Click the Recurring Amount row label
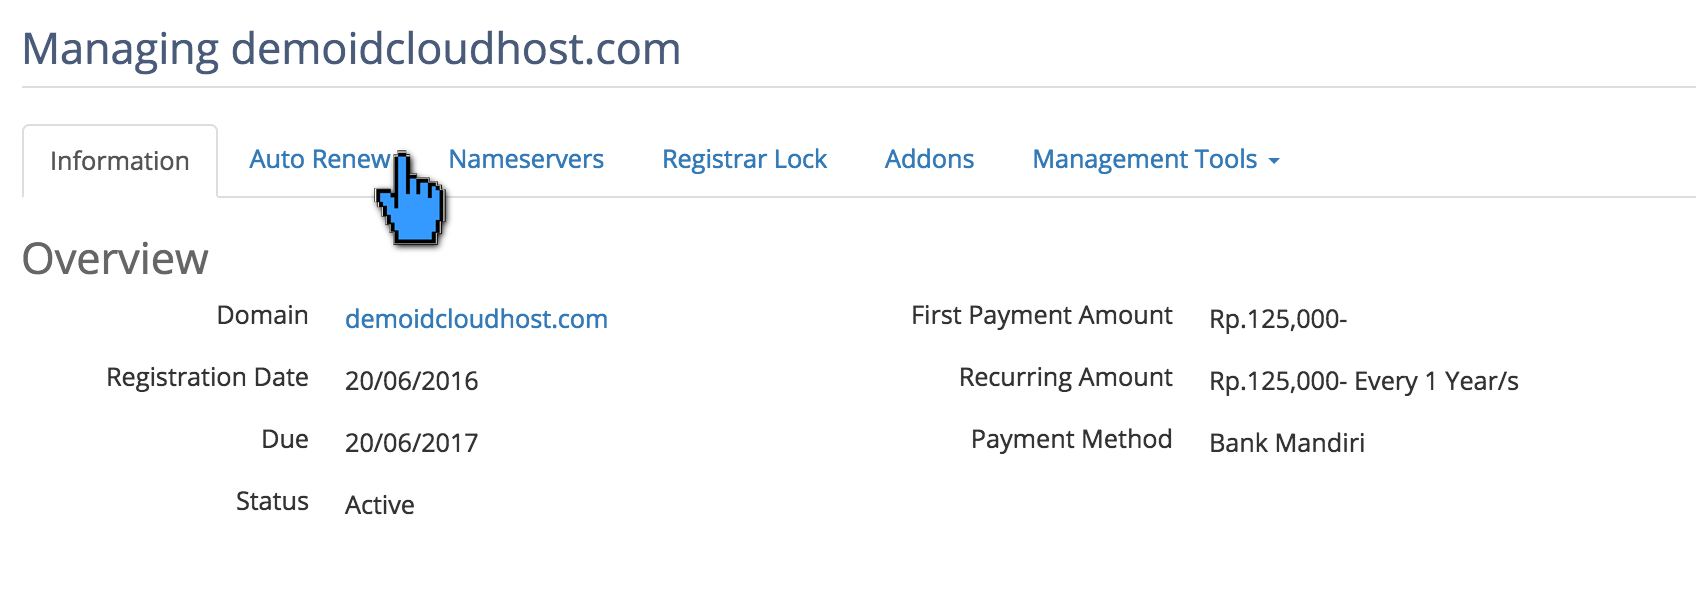Image resolution: width=1706 pixels, height=604 pixels. click(x=1064, y=377)
